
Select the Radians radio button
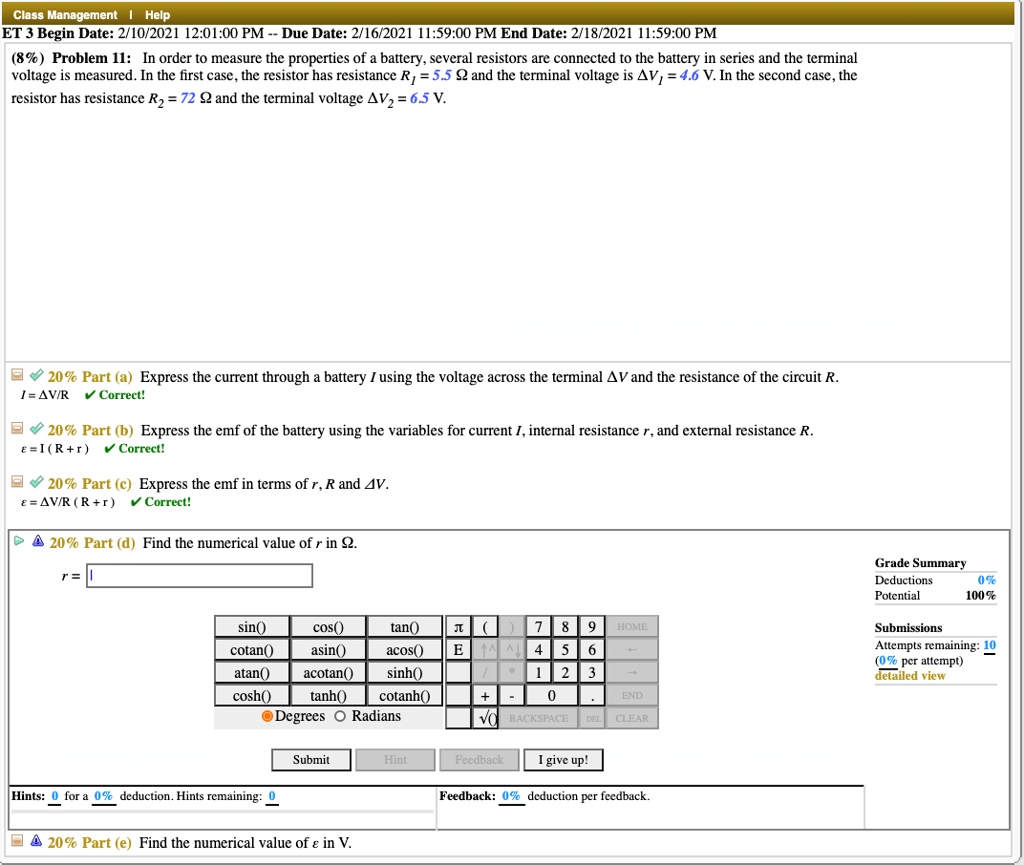340,716
